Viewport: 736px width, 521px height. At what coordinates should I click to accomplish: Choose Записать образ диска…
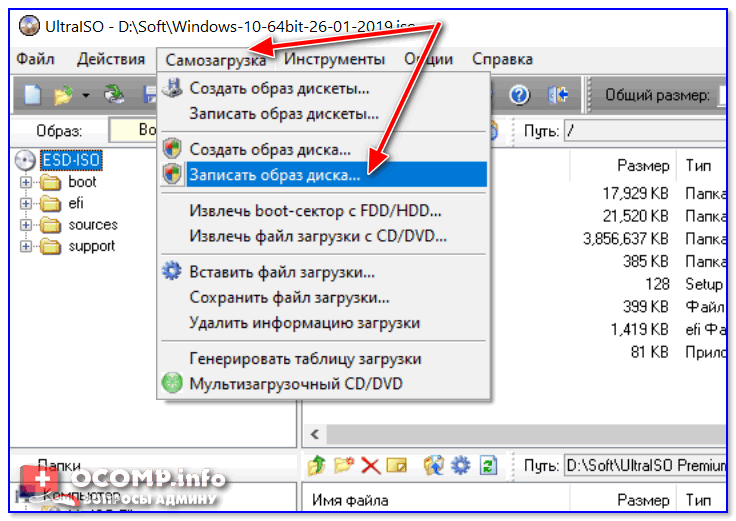click(x=323, y=175)
